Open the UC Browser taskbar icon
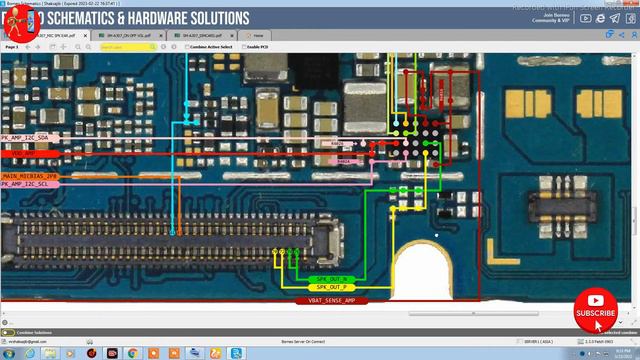This screenshot has height=360, width=640. 216,353
